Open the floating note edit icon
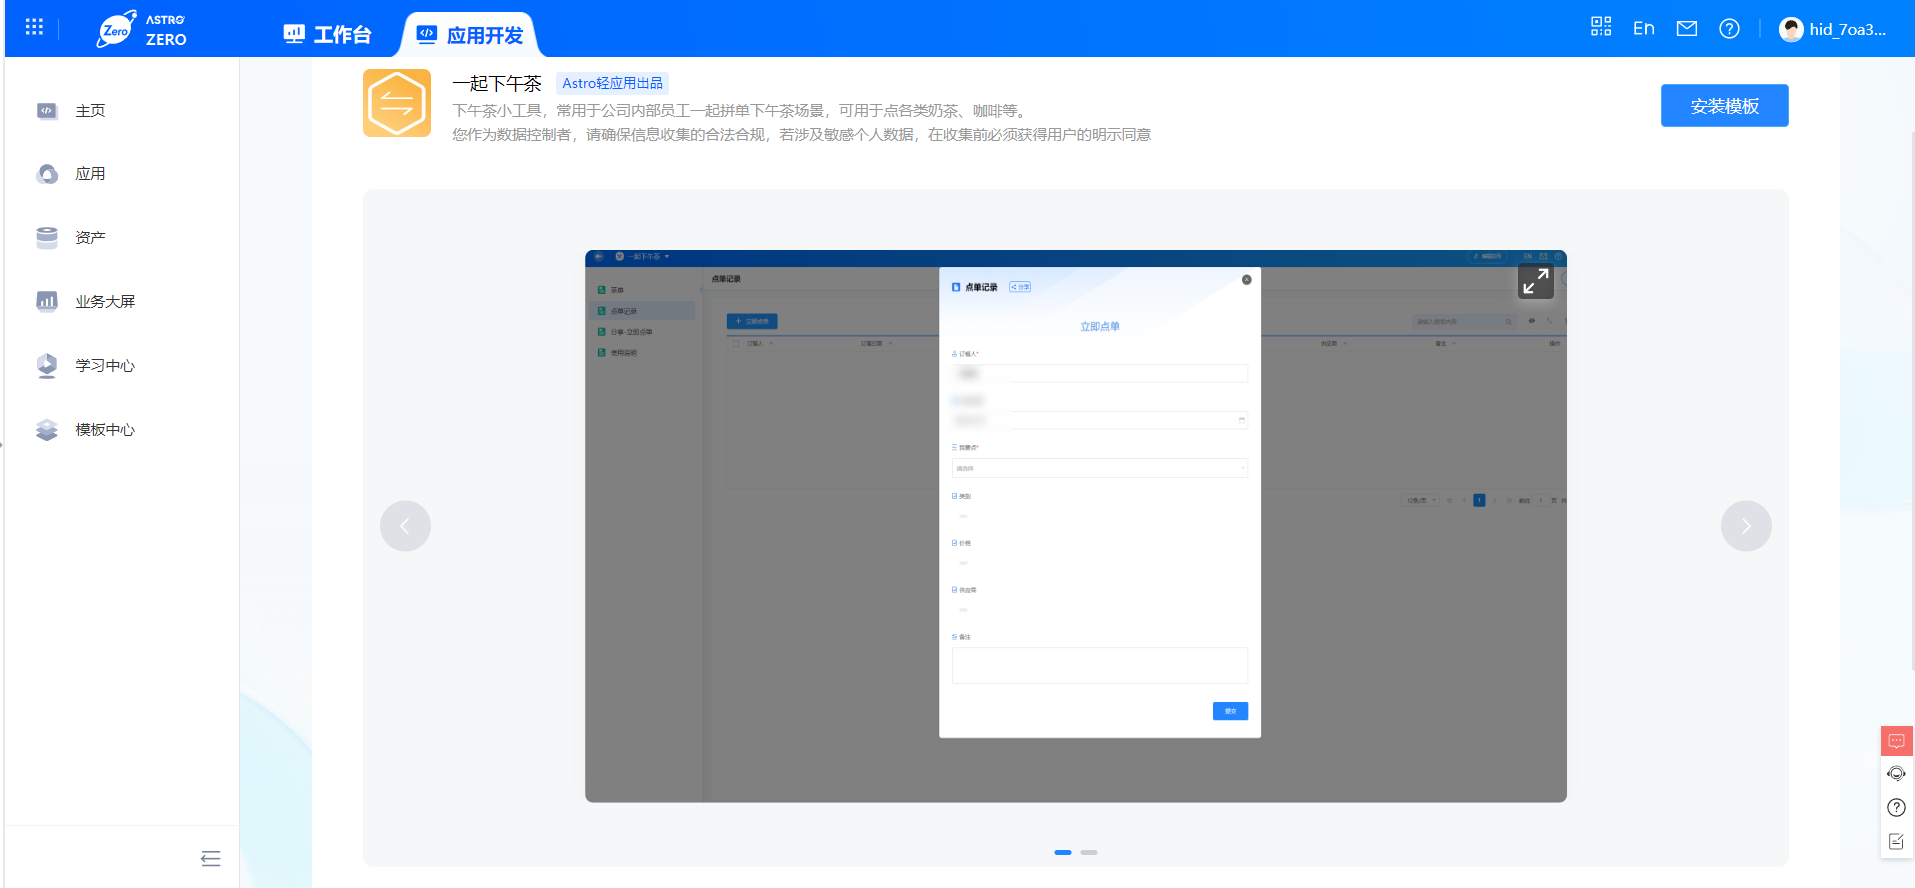 pyautogui.click(x=1896, y=842)
